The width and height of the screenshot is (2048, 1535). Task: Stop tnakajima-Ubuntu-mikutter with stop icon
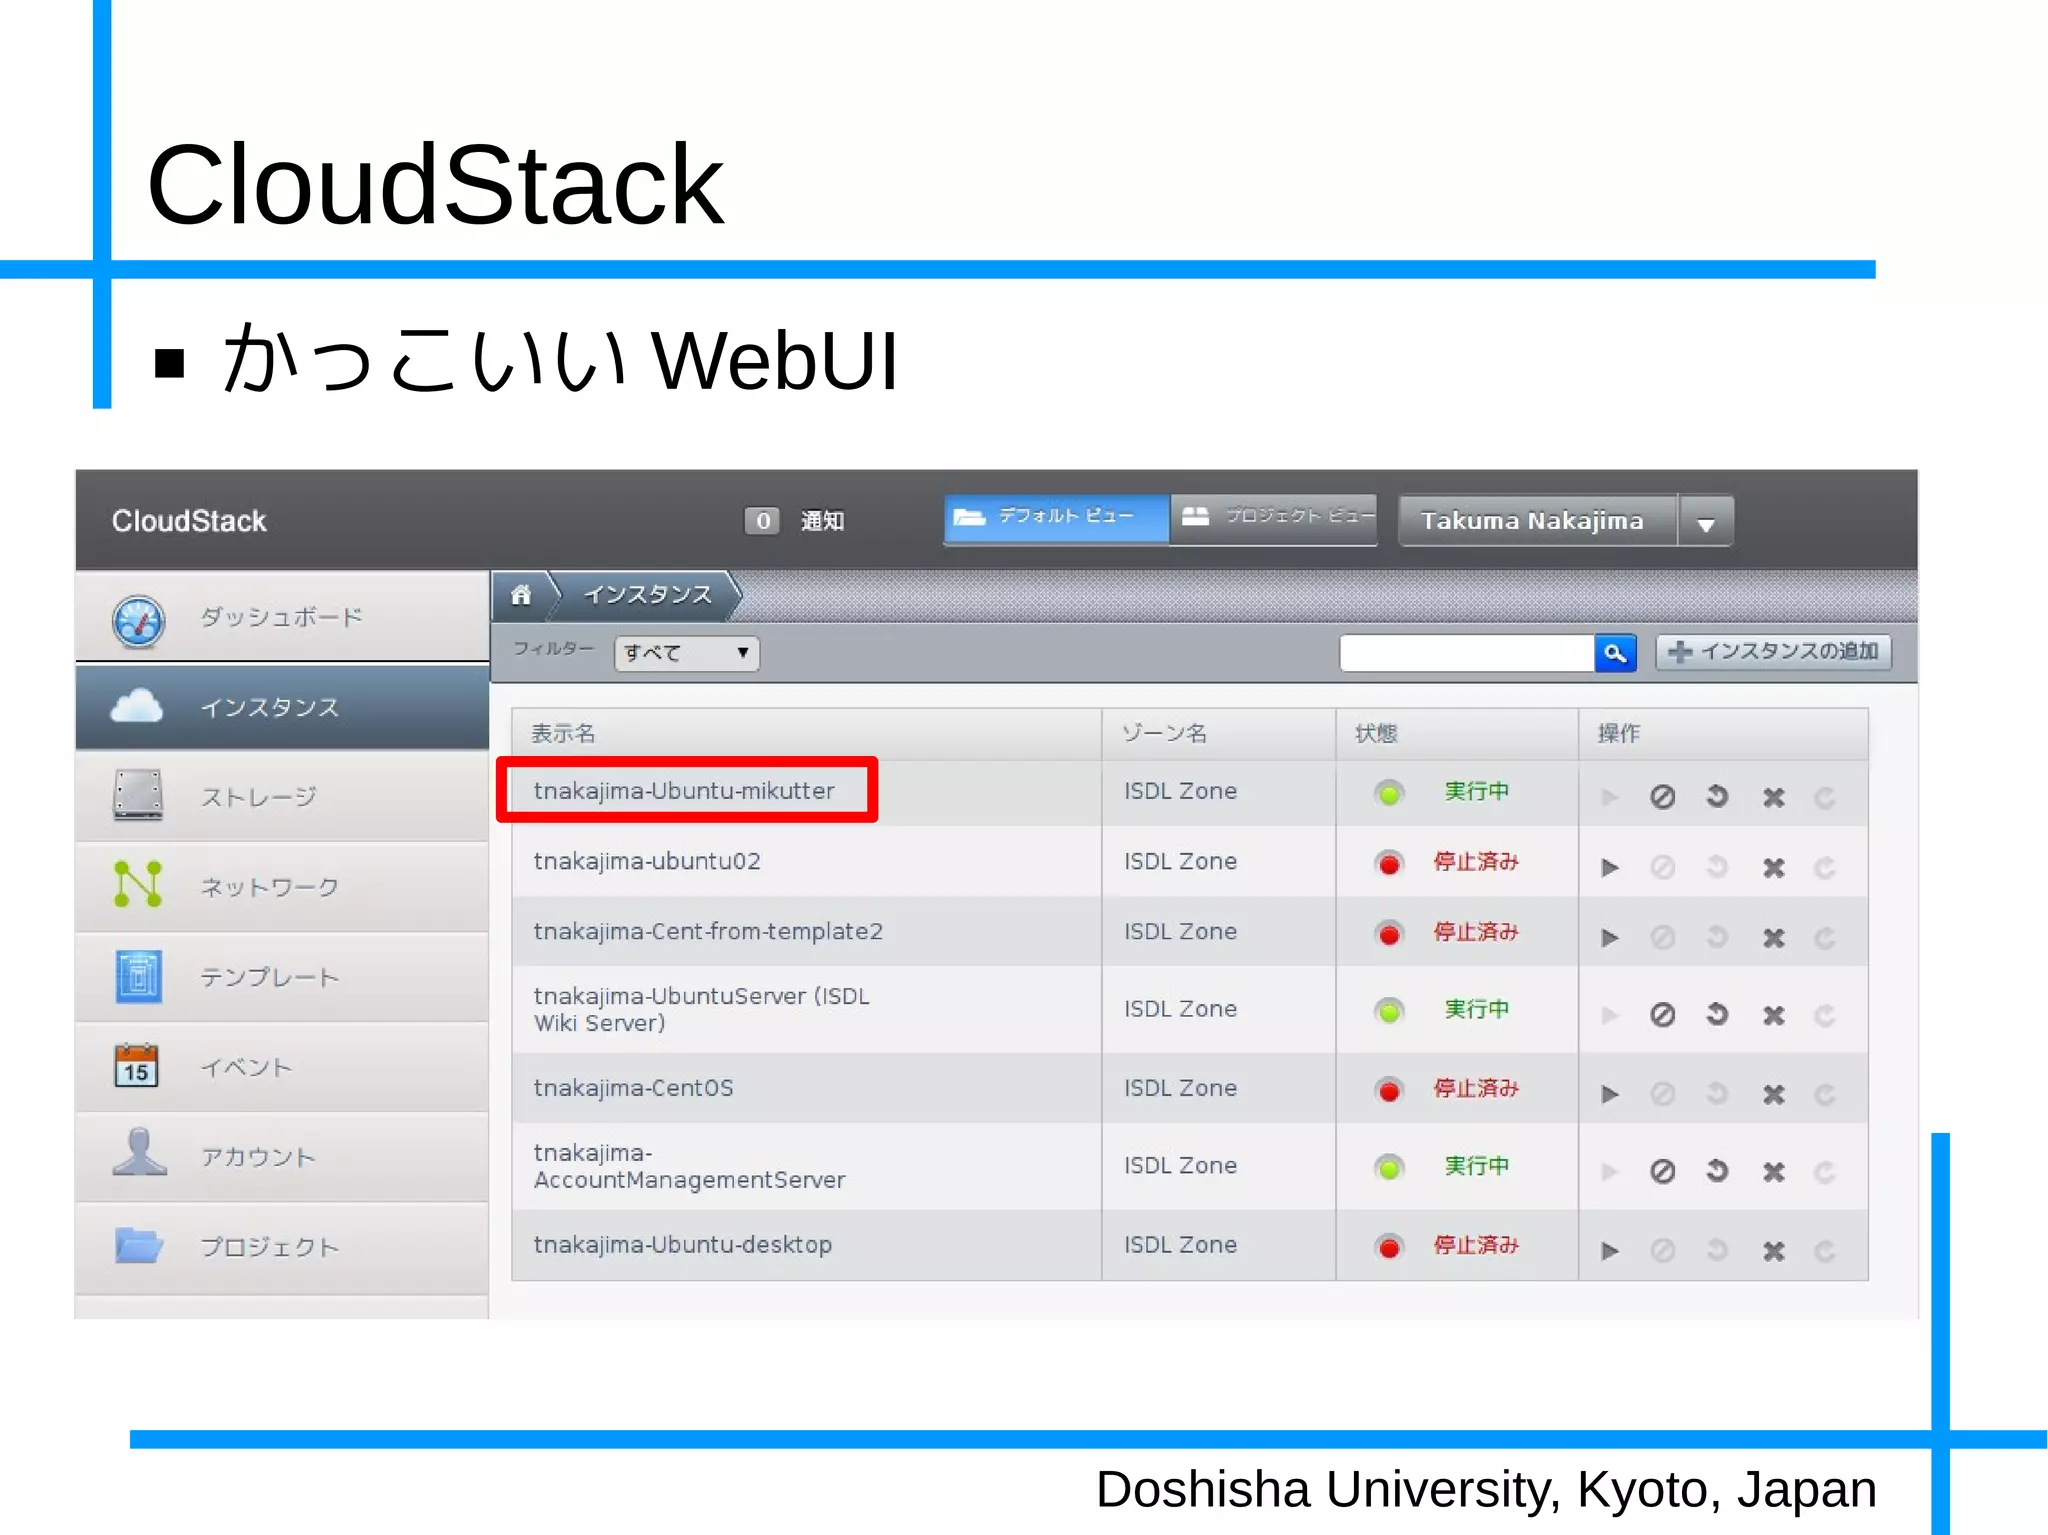coord(1662,797)
